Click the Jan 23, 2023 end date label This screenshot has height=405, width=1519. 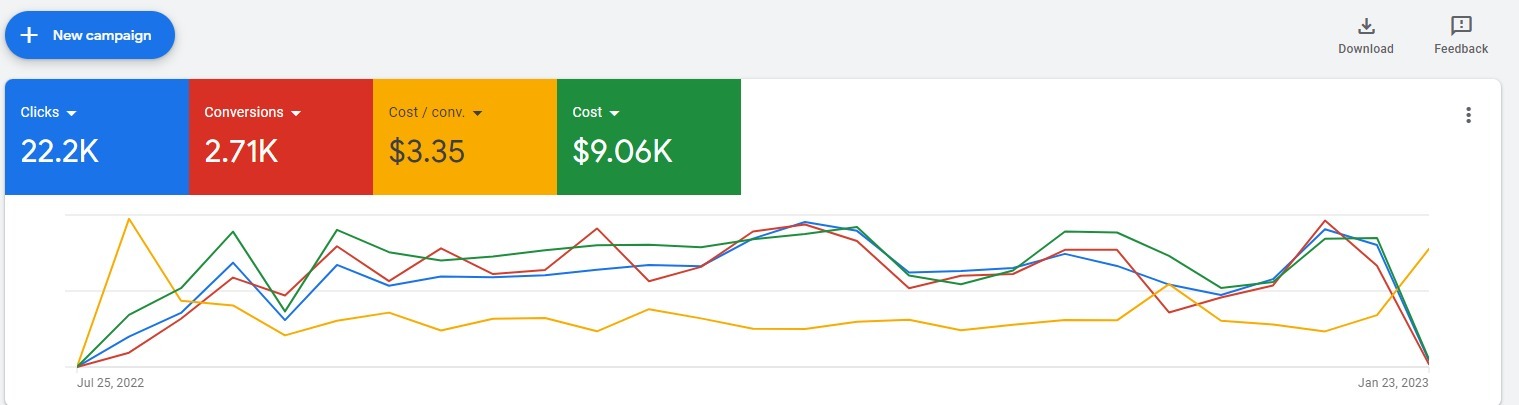point(1393,382)
